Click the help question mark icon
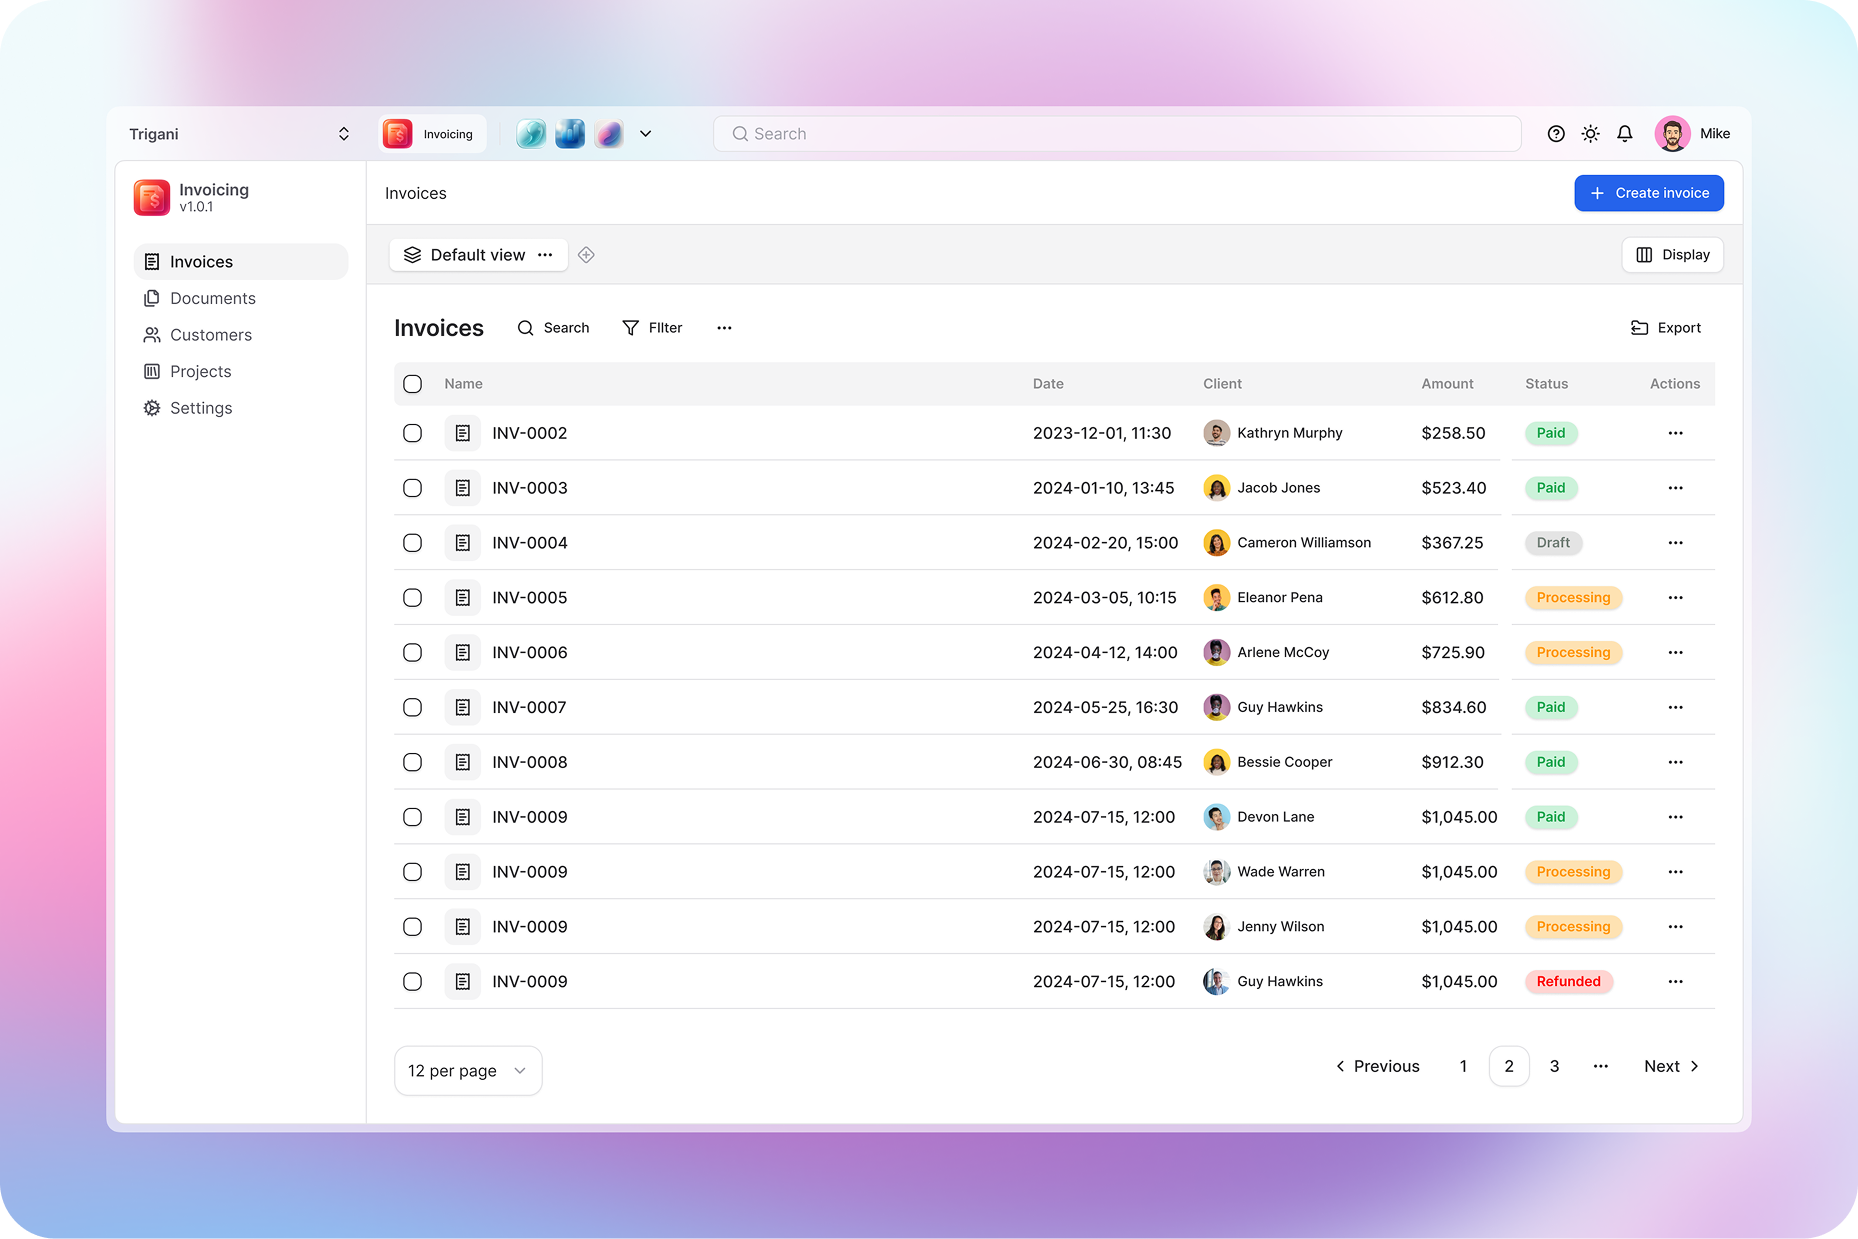The image size is (1858, 1239). [x=1556, y=133]
